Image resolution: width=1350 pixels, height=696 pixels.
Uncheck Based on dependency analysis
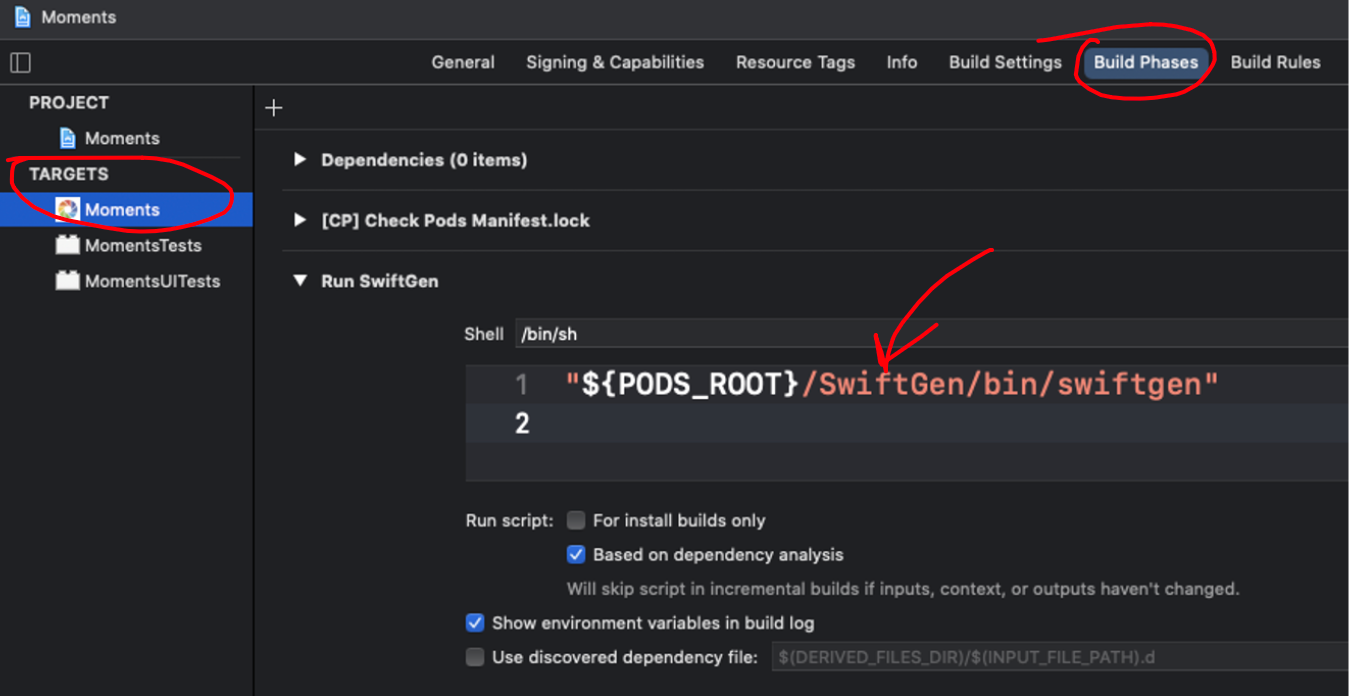pyautogui.click(x=576, y=554)
